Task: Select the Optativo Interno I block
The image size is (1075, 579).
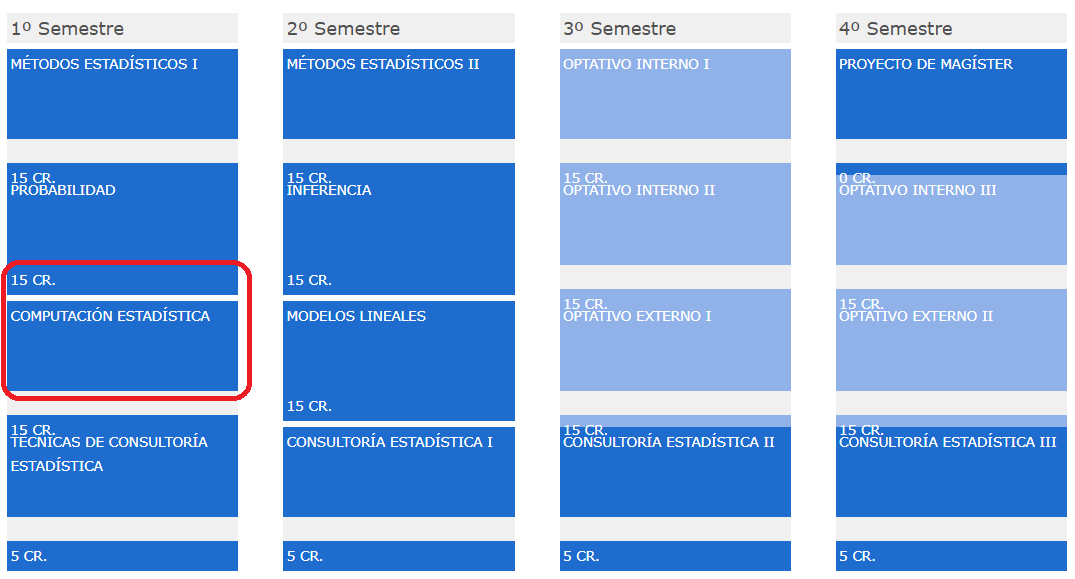Action: click(675, 94)
